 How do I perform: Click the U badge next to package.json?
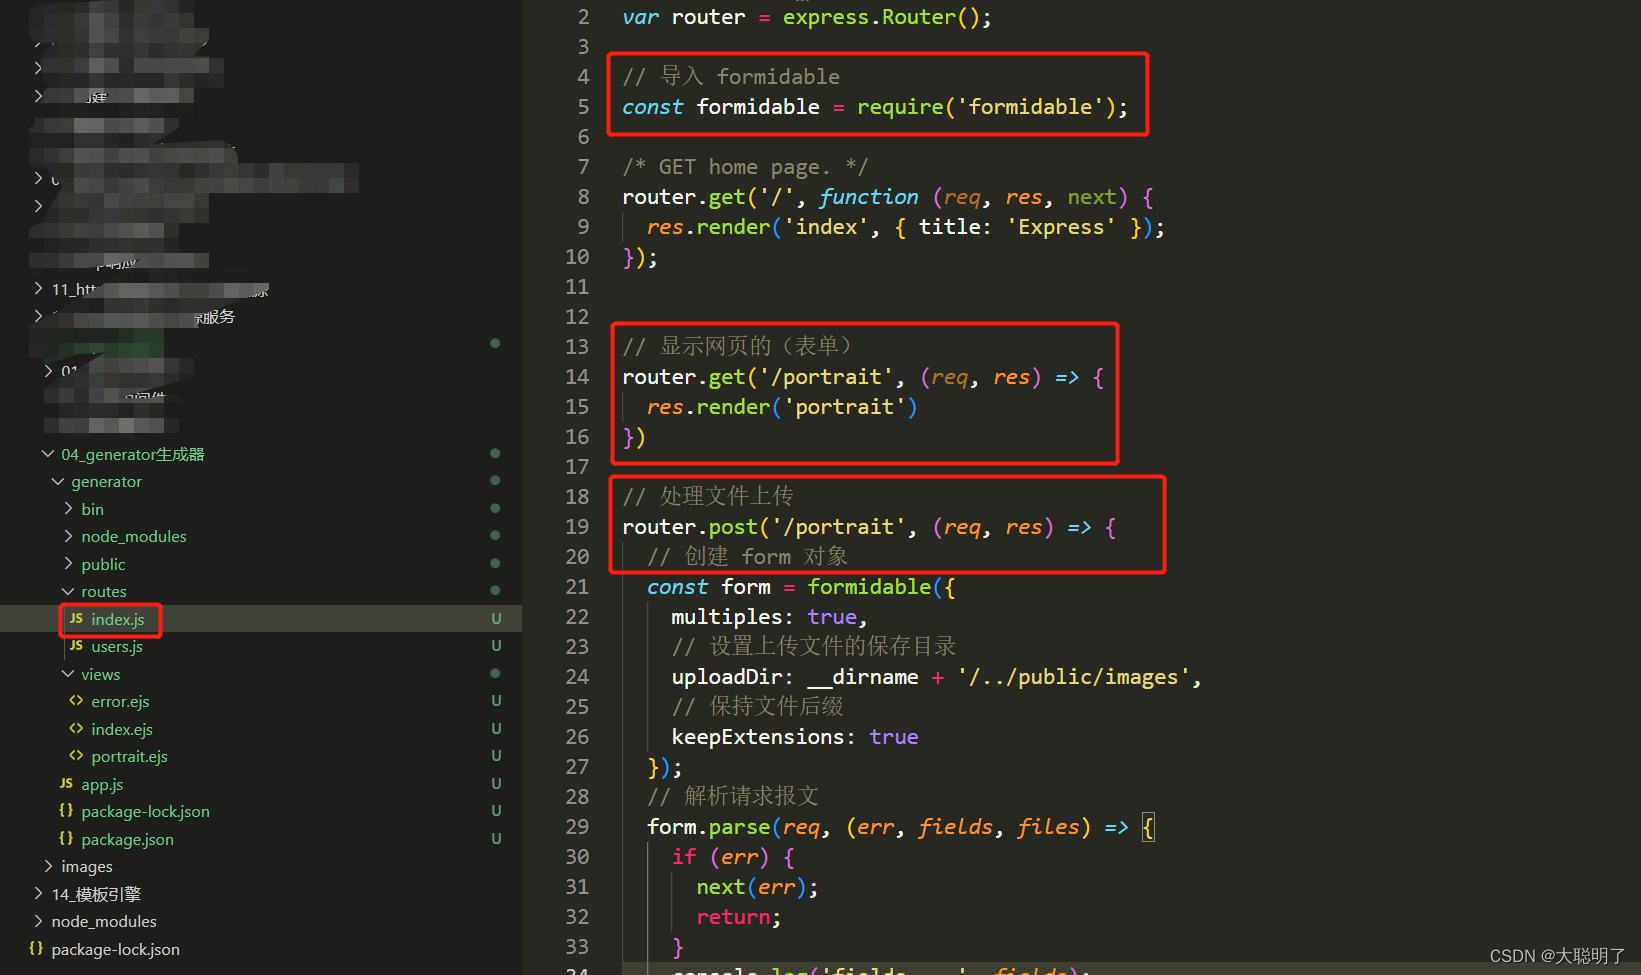(x=496, y=839)
